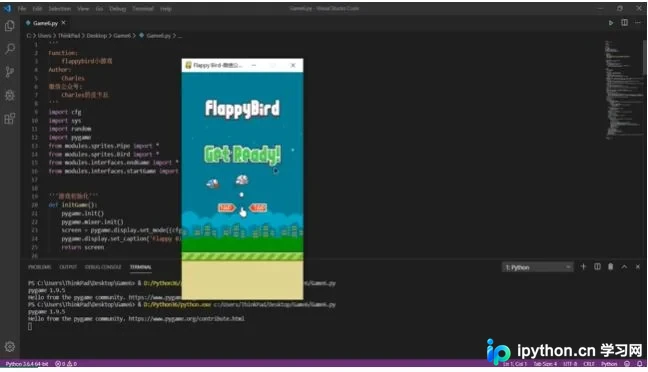
Task: Restore down the VS Code window
Action: [619, 8]
